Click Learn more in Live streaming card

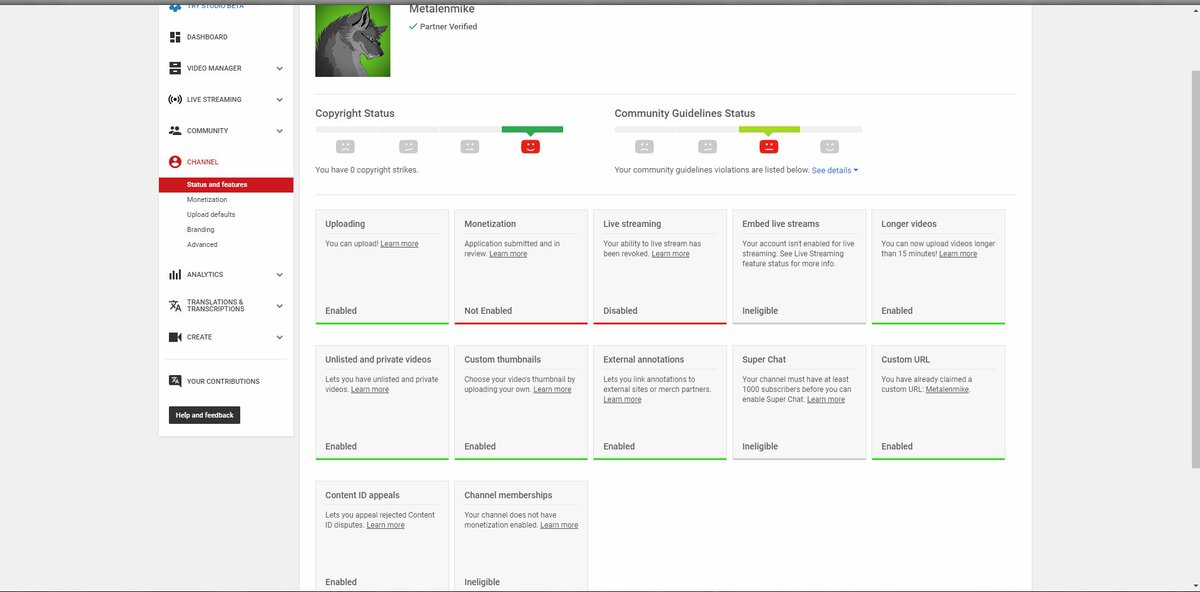[670, 254]
